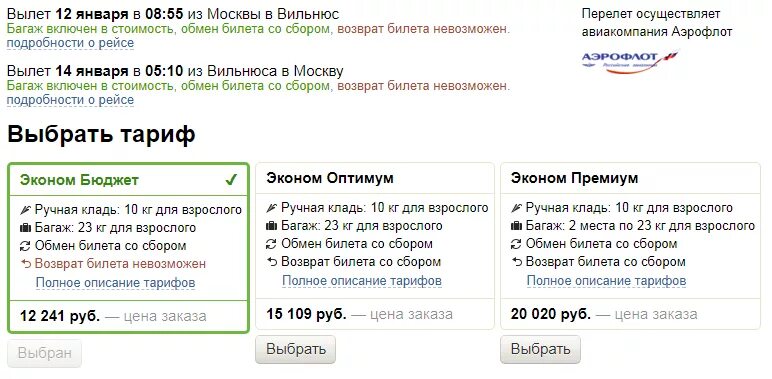Click the green checkmark on Эконом Бюджет
The image size is (772, 379).
231,180
